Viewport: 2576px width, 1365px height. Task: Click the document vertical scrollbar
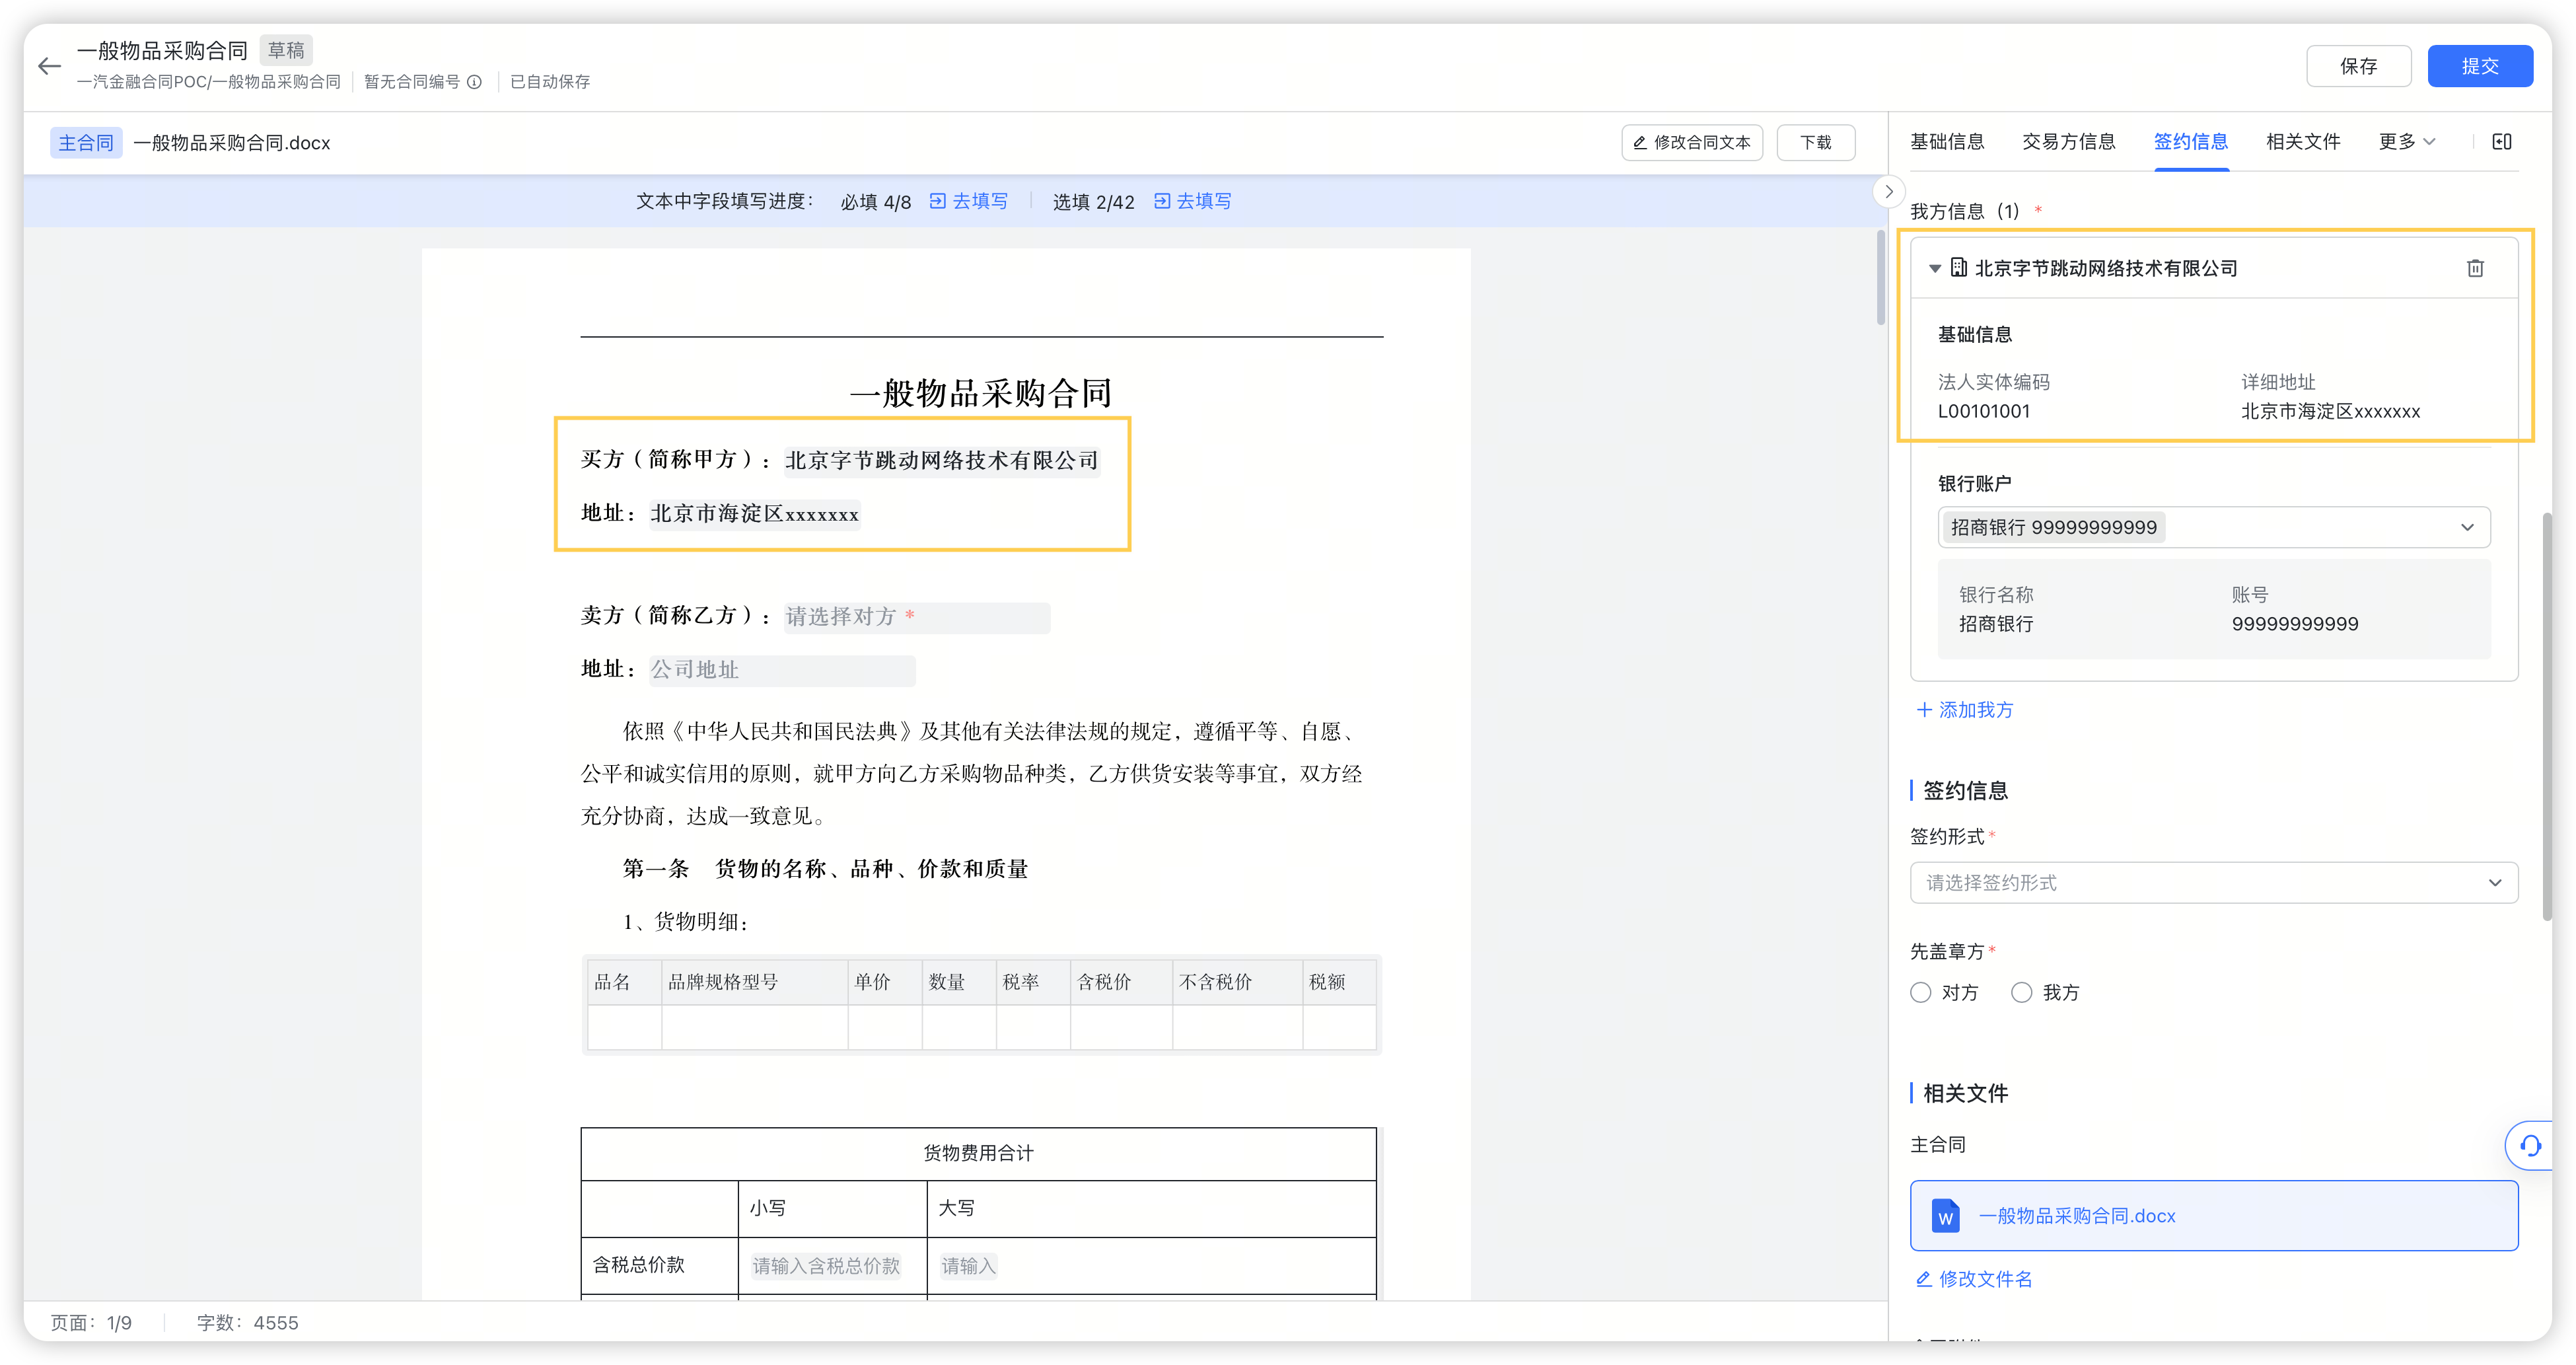1880,278
